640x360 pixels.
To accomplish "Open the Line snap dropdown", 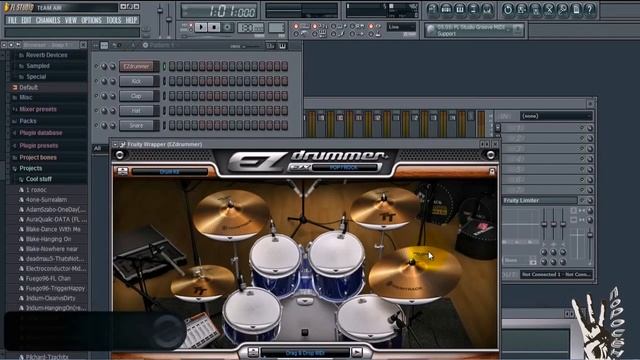I will (x=401, y=27).
